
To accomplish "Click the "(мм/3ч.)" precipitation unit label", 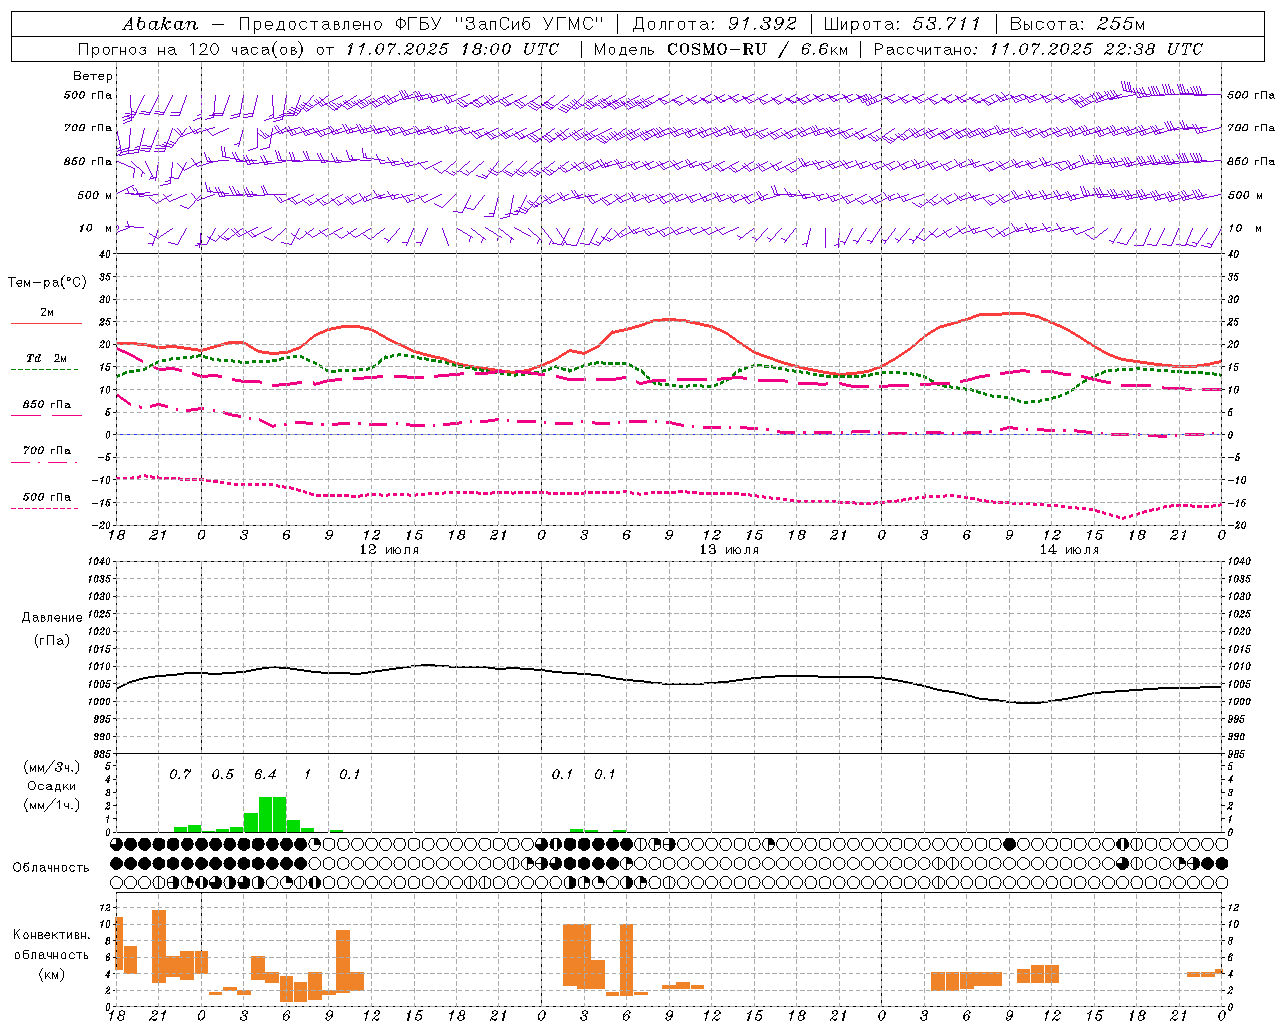I will 52,767.
